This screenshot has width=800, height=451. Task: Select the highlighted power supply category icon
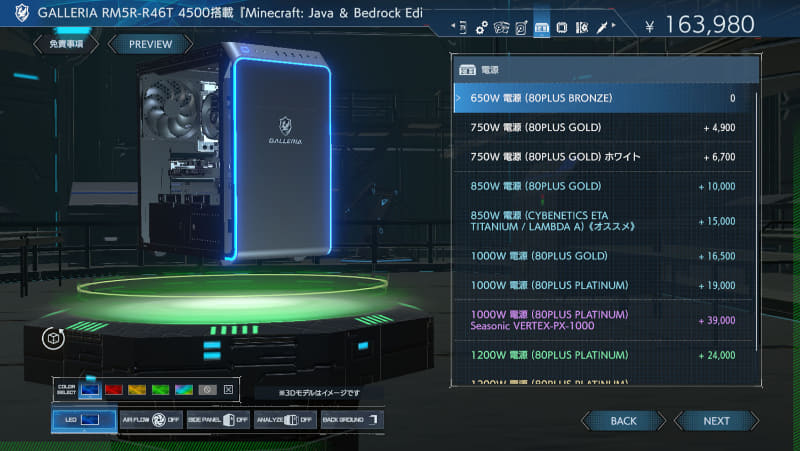541,28
